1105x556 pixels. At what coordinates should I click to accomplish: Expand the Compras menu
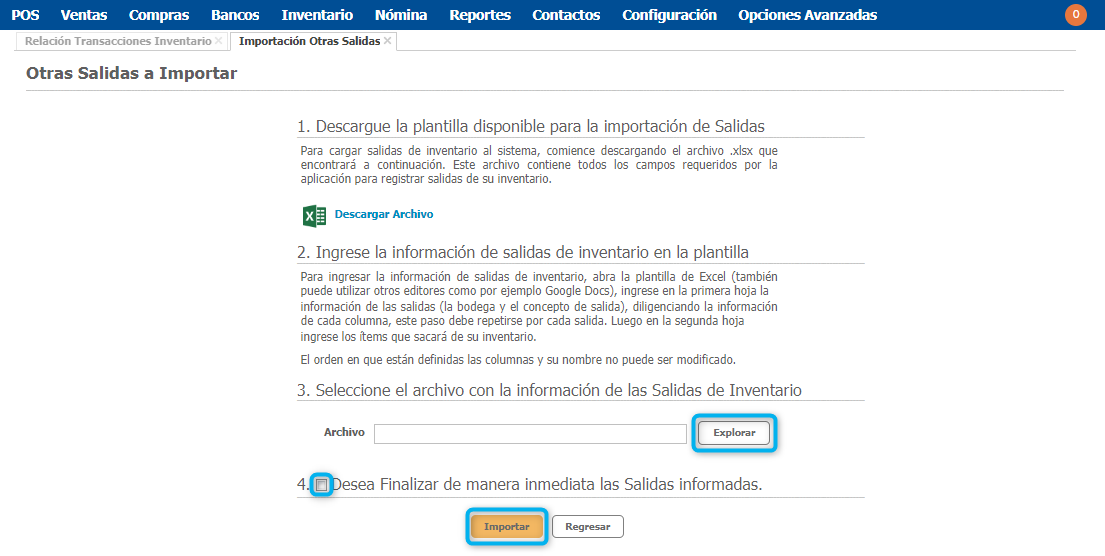(159, 15)
